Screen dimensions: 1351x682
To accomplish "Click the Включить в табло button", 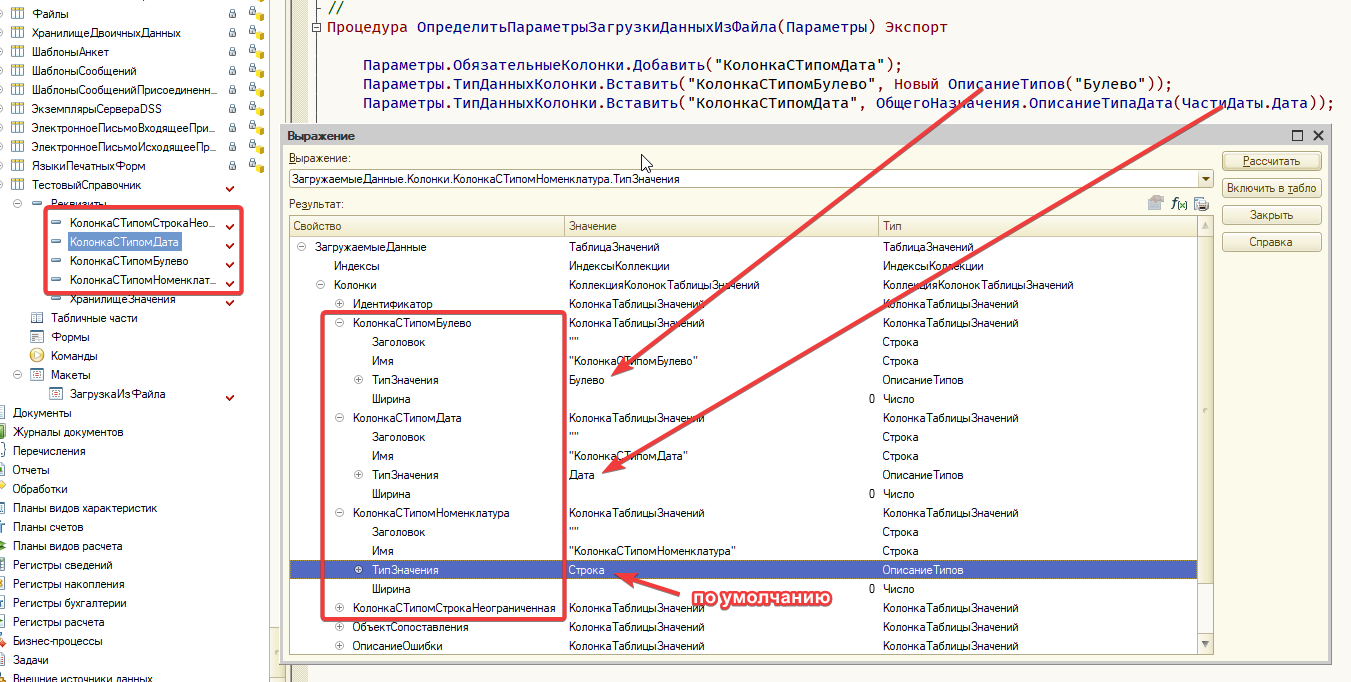I will (x=1271, y=188).
